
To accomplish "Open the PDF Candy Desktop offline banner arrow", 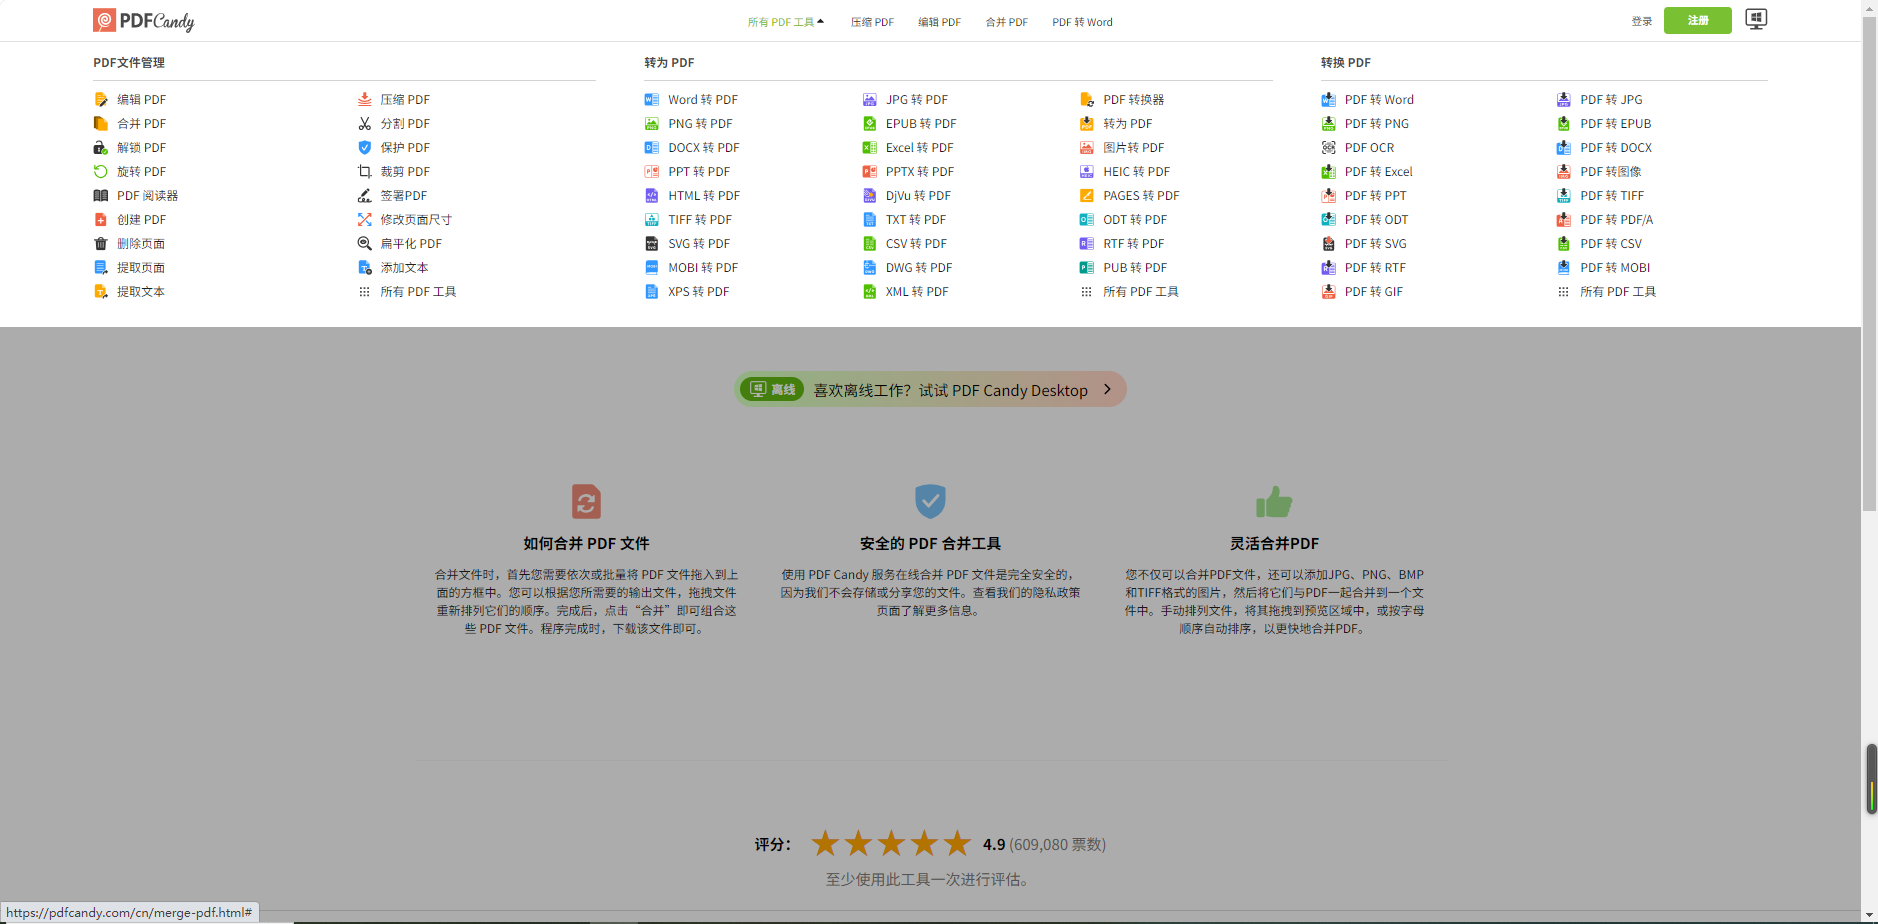I will 1107,390.
